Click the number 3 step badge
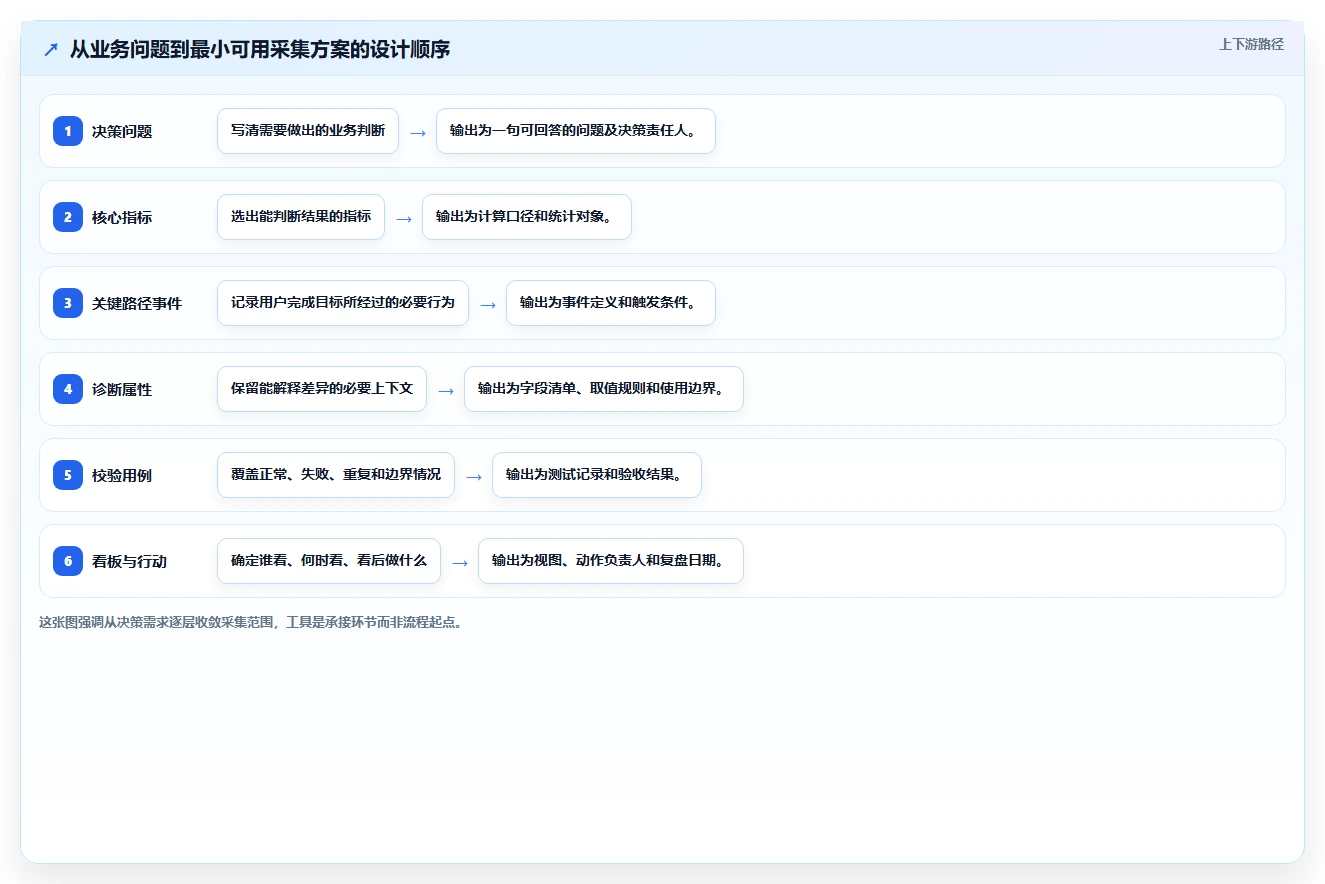Screen dimensions: 1325x884 [68, 303]
